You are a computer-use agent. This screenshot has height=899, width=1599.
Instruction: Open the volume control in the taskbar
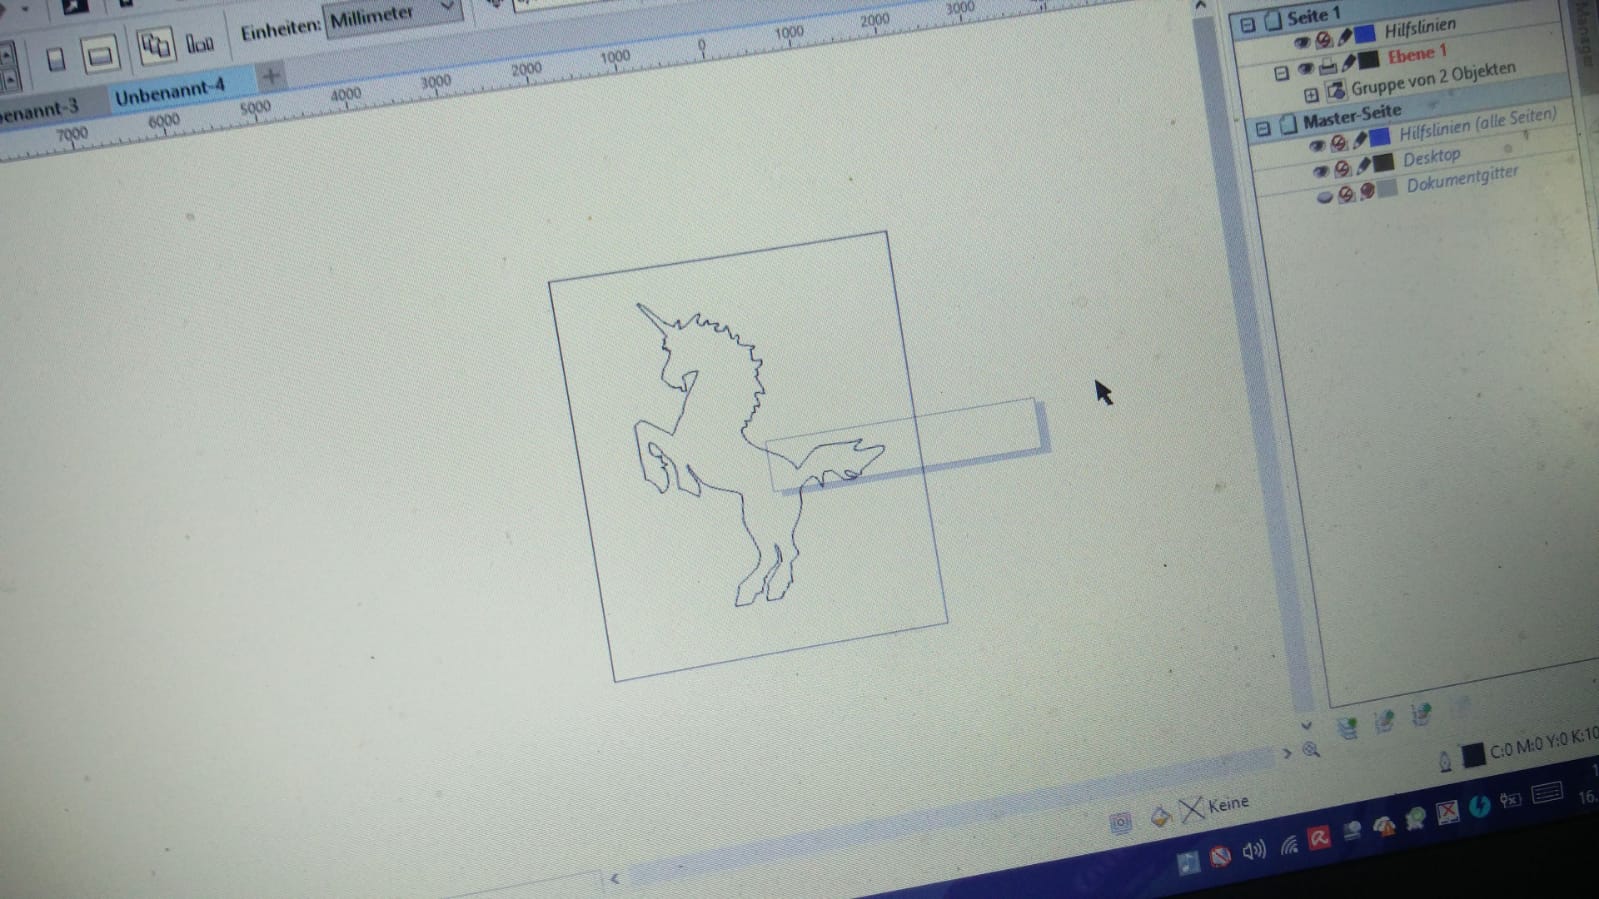tap(1254, 850)
